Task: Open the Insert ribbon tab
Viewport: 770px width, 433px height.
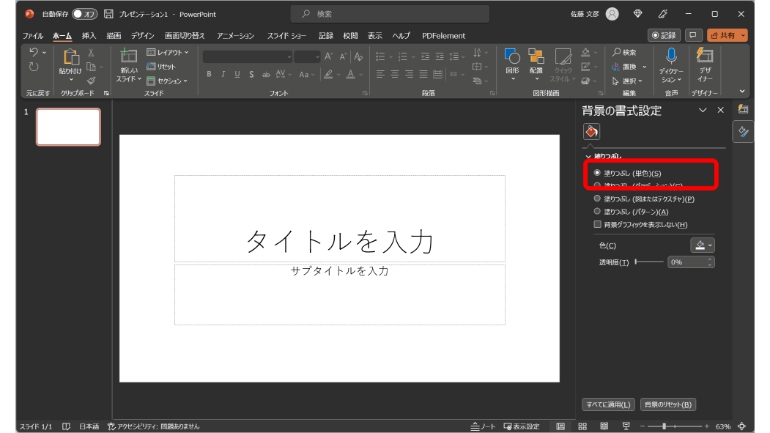Action: tap(89, 36)
